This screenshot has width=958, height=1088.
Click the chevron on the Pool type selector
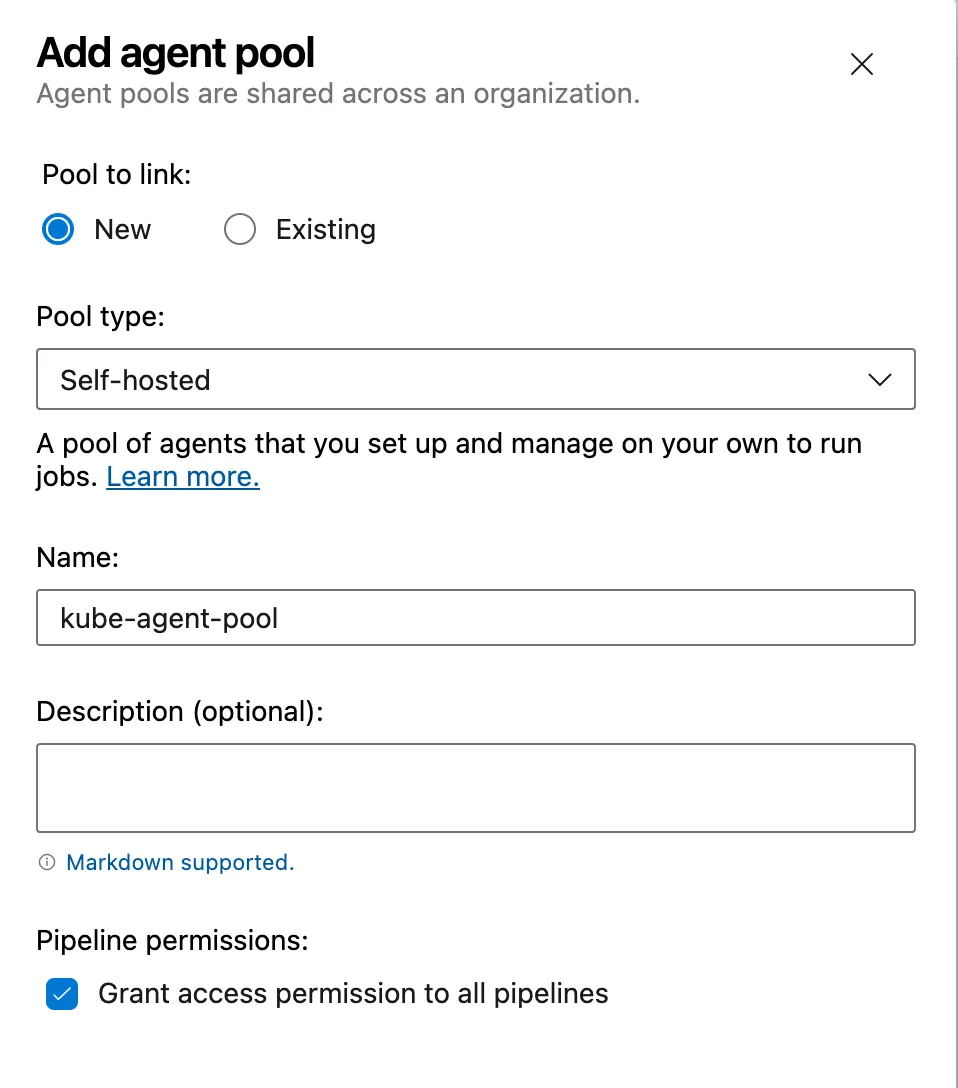(x=879, y=379)
